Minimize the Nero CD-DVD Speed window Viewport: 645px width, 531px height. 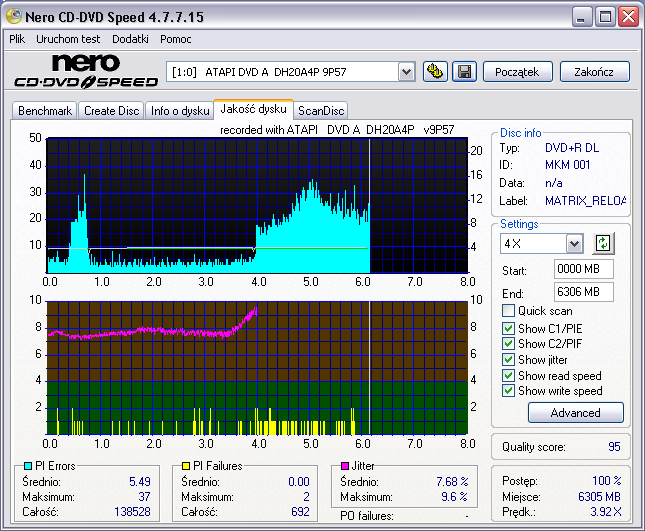coord(582,17)
